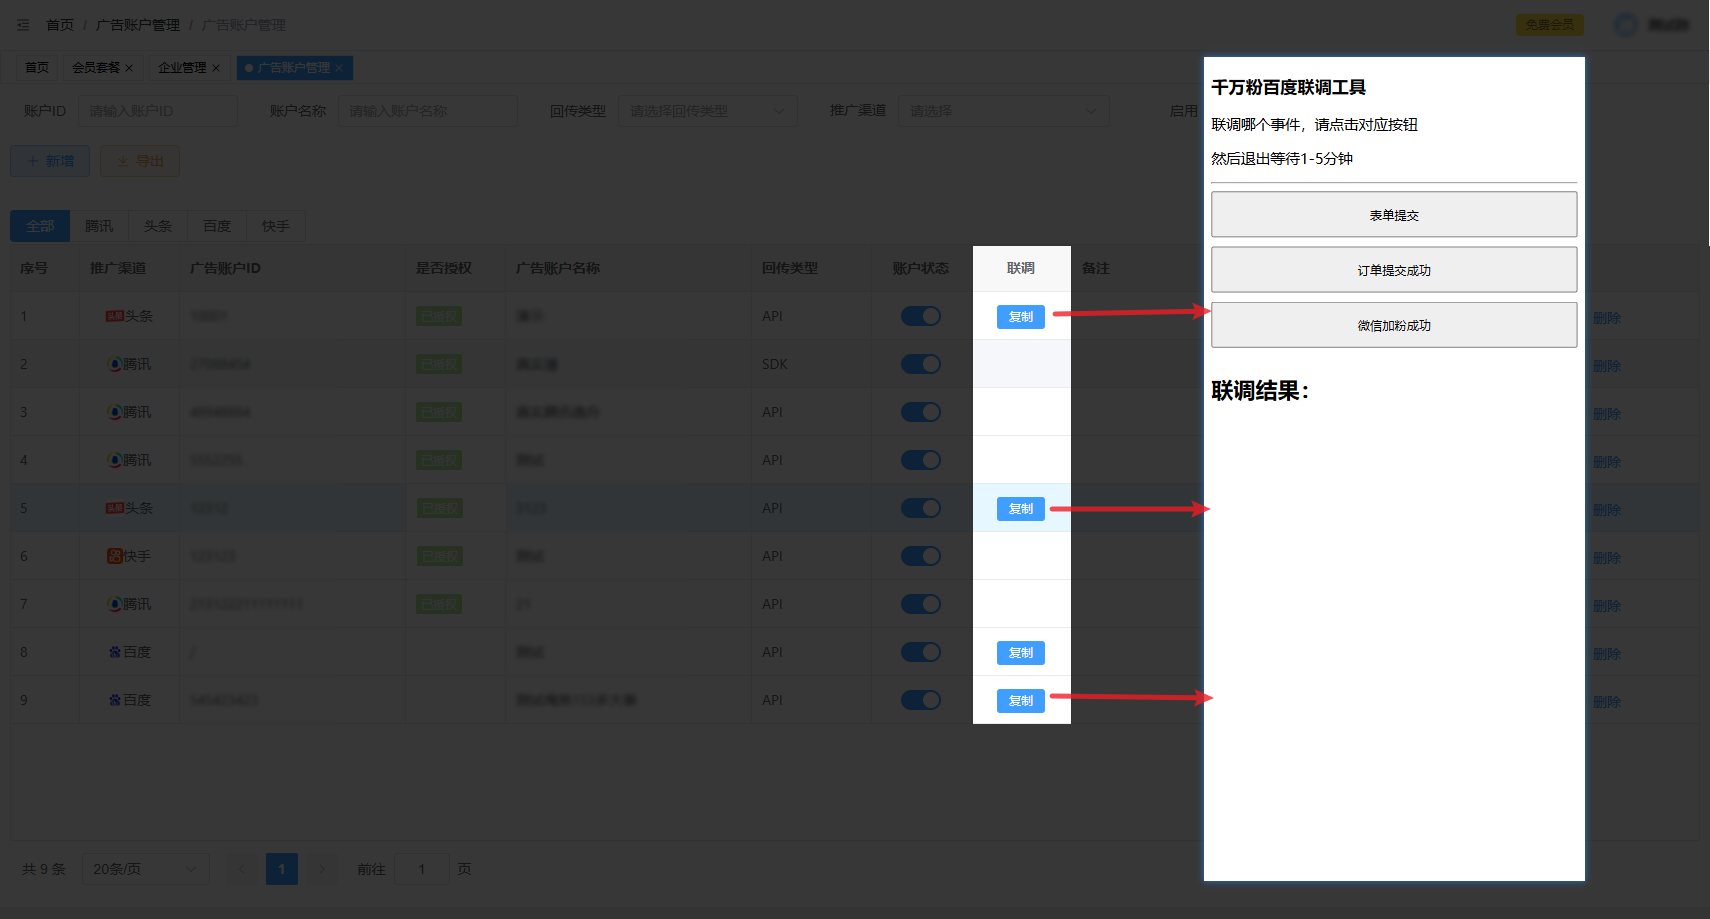Click the 账户ID input field
This screenshot has width=1710, height=919.
(158, 111)
